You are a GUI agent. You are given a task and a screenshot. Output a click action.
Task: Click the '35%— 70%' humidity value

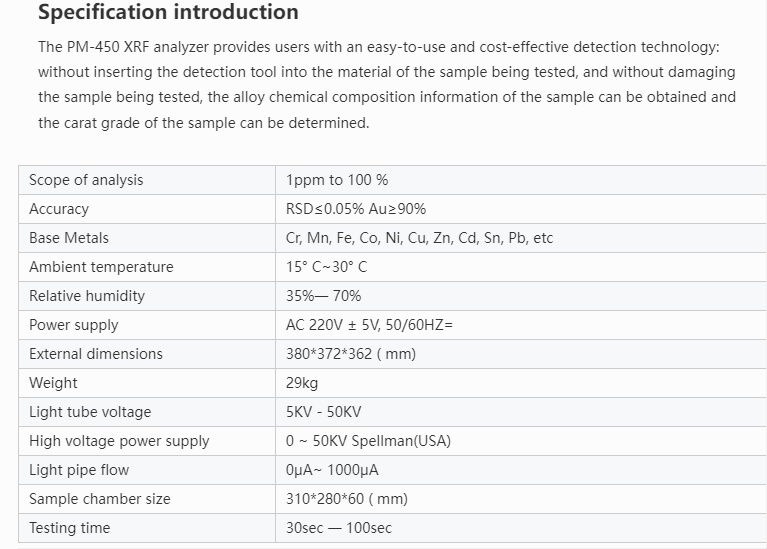pos(323,296)
